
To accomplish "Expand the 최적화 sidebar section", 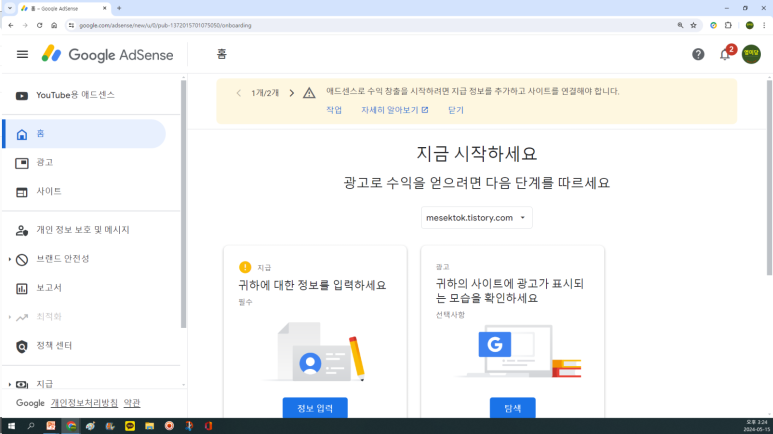I will pos(9,317).
